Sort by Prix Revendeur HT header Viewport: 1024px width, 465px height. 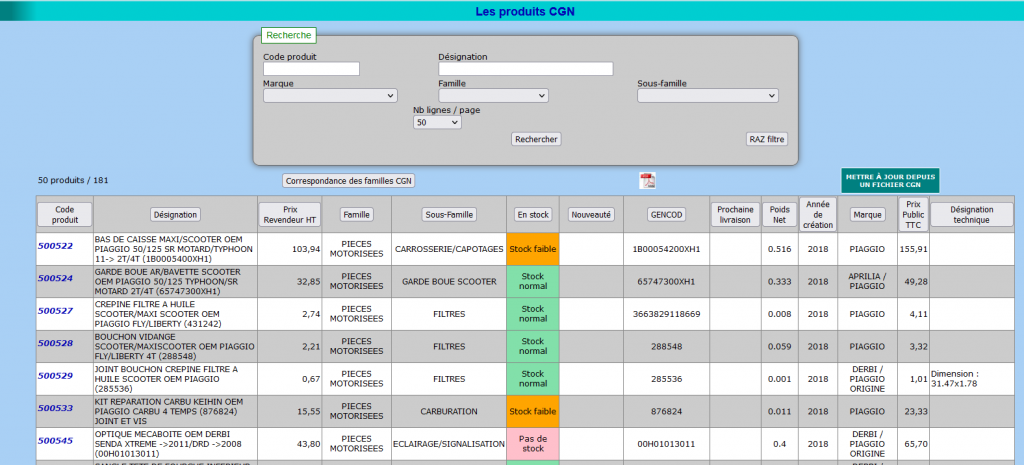tap(290, 214)
